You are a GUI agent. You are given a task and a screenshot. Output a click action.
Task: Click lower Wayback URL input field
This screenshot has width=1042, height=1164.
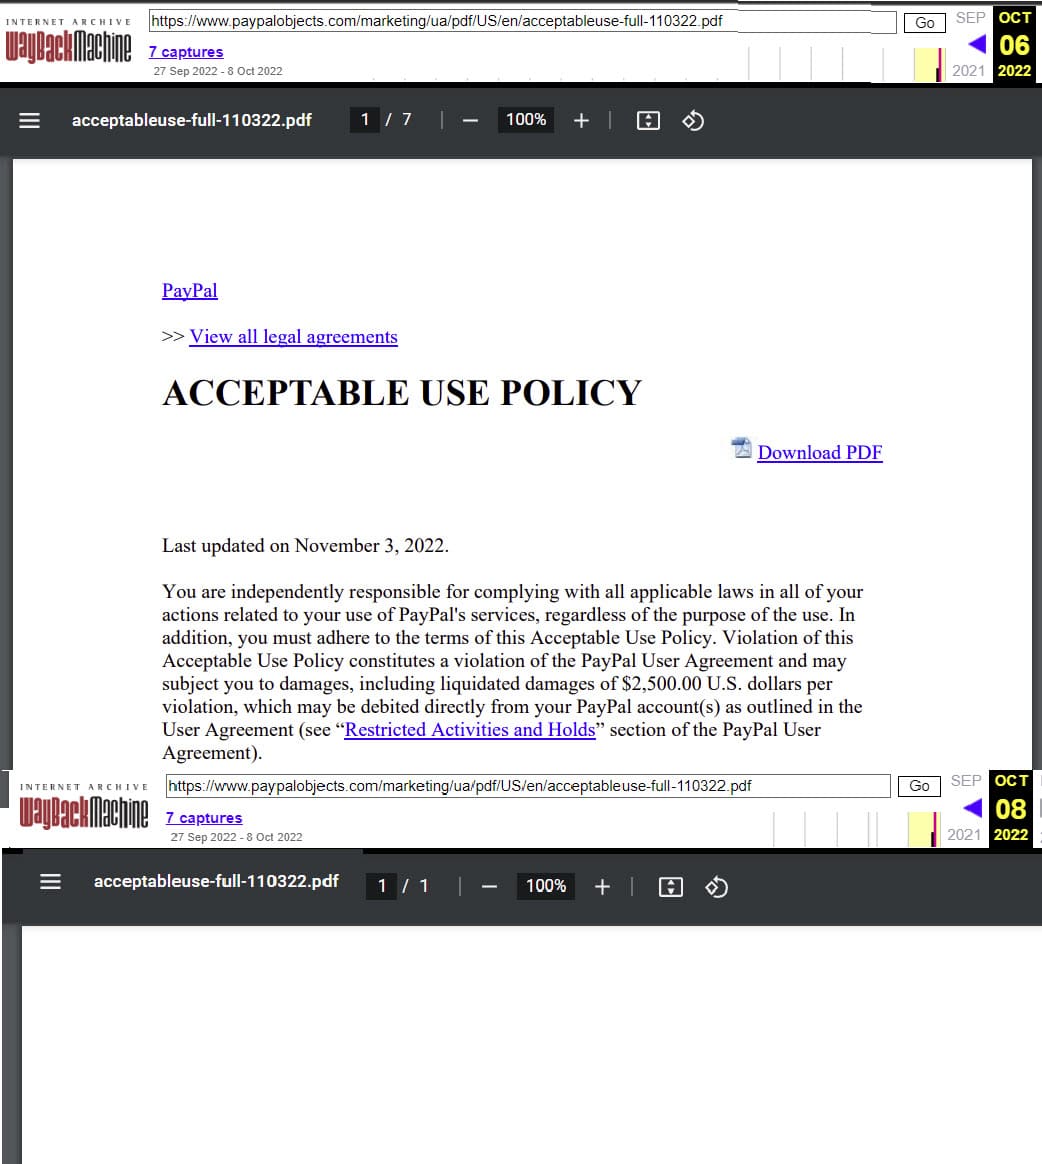pos(528,786)
